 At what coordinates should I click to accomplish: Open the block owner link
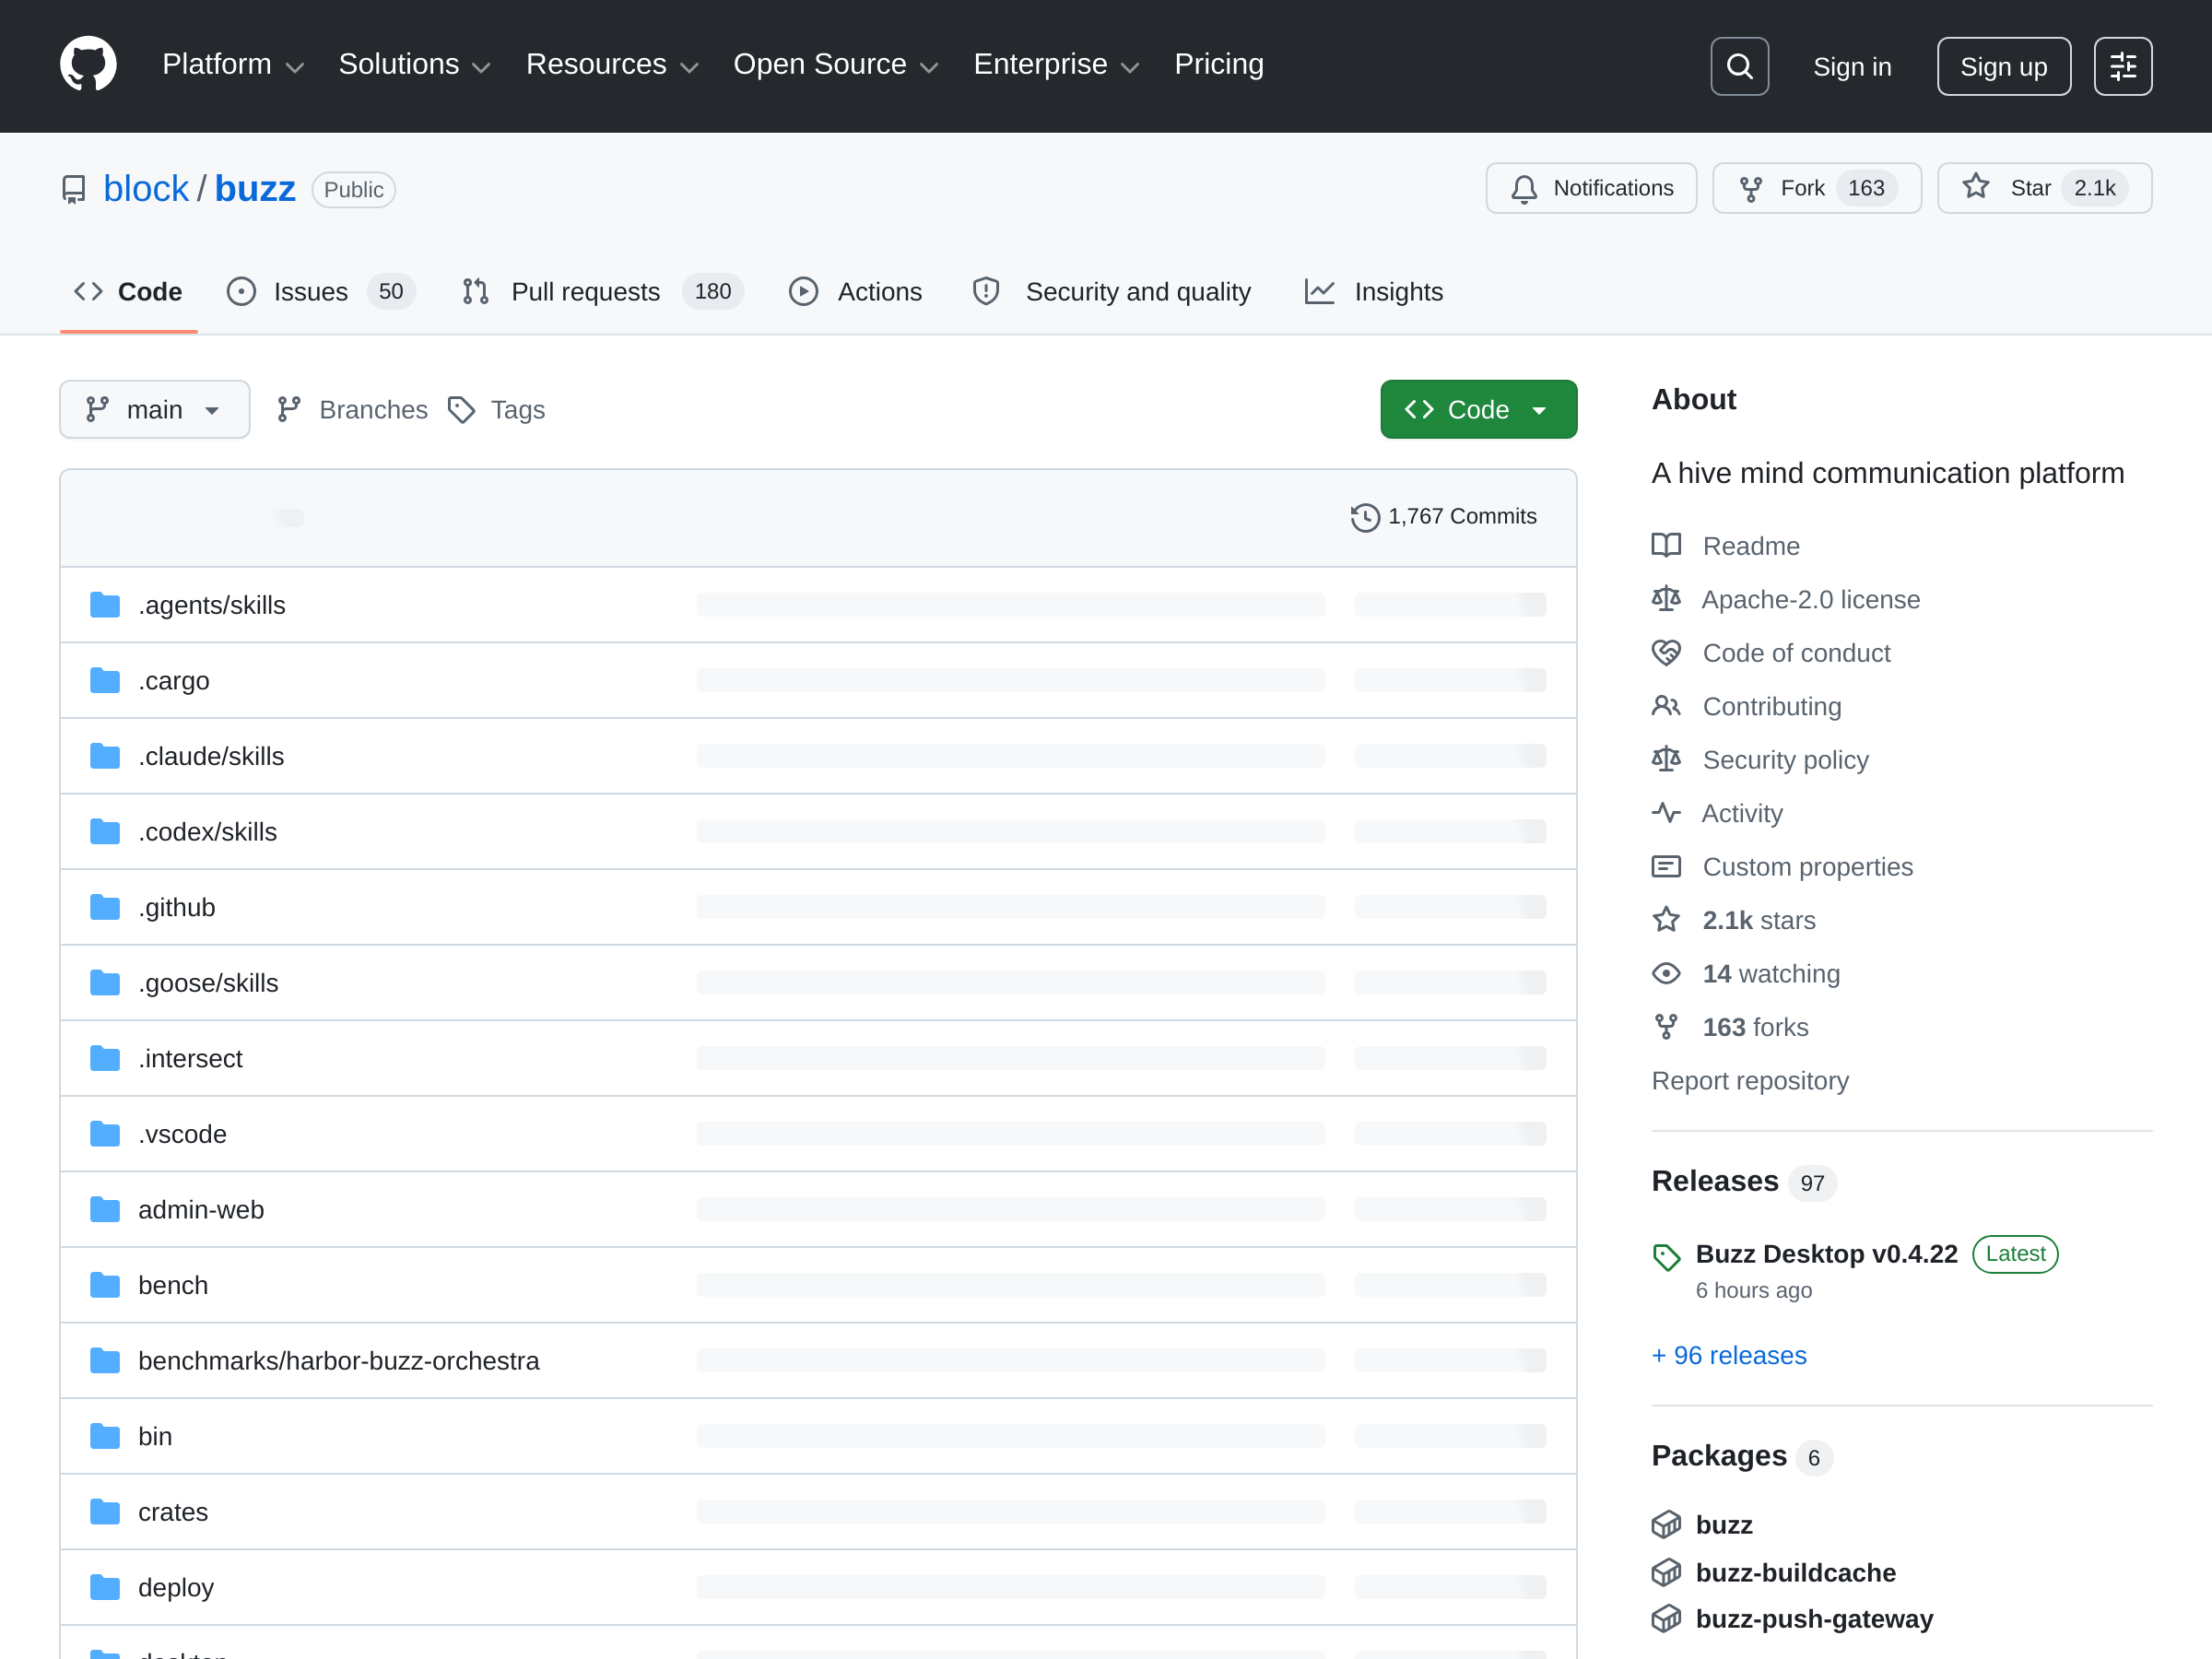[146, 189]
